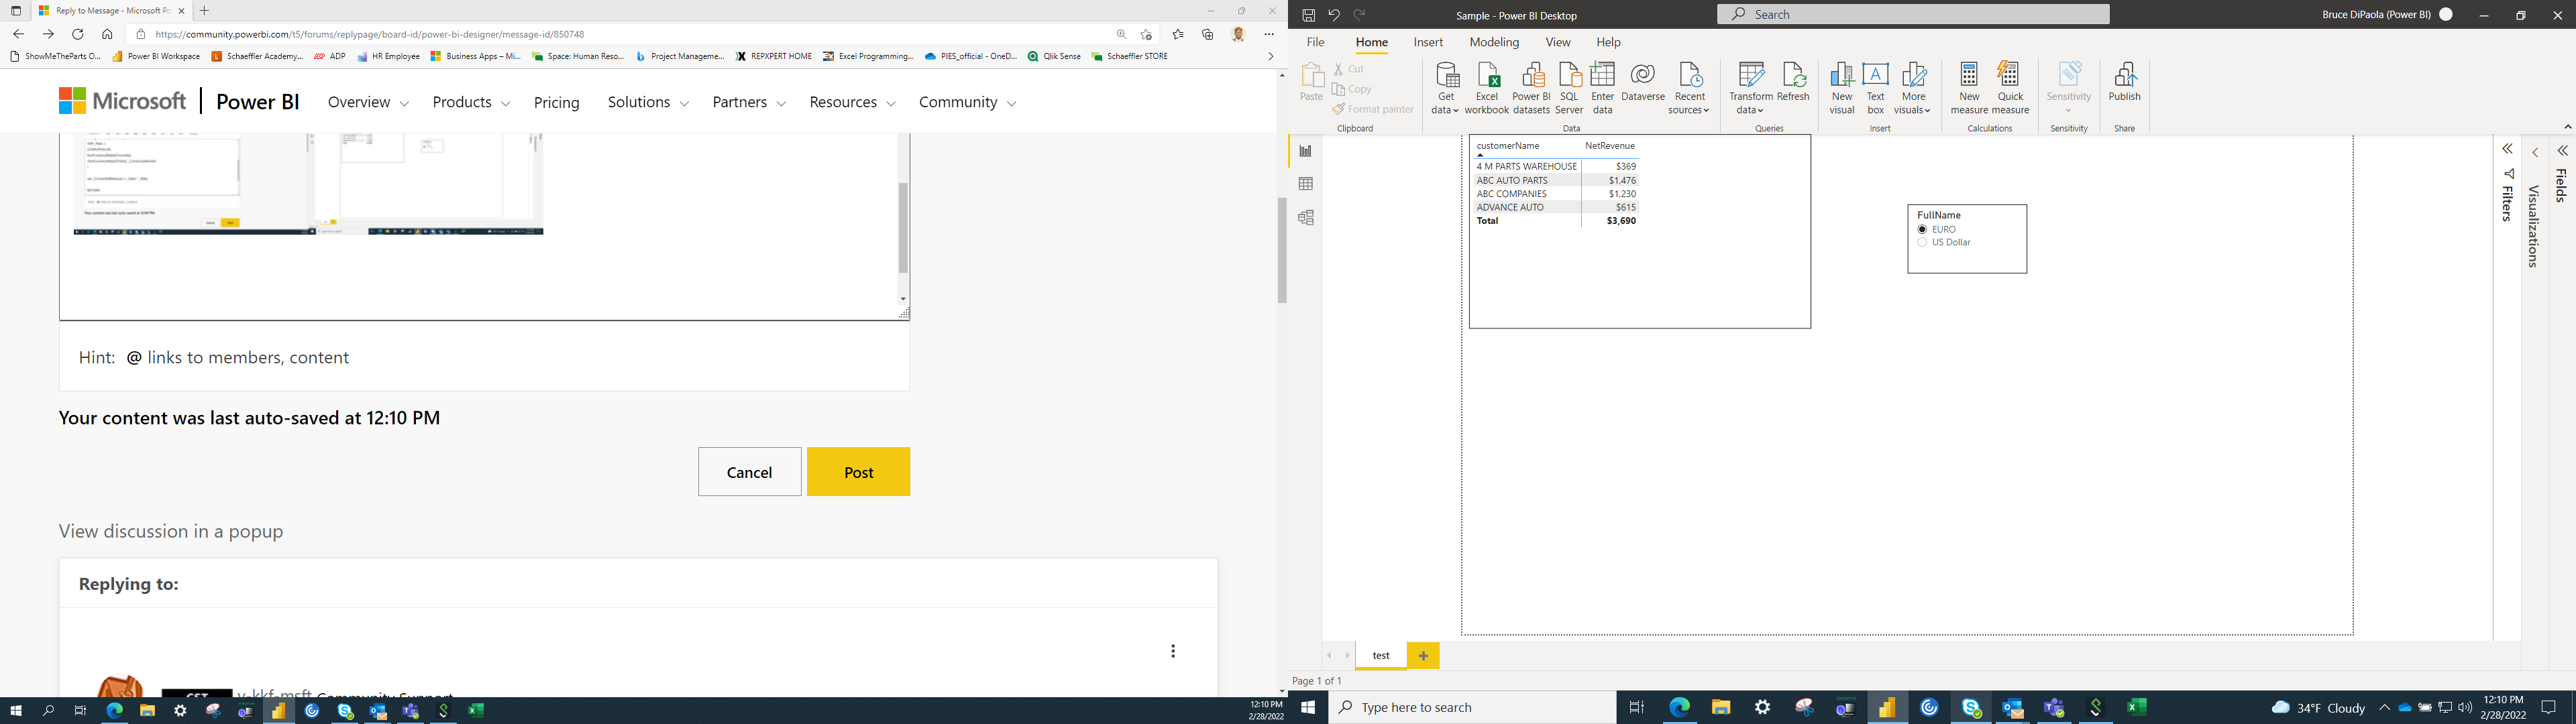Image resolution: width=2576 pixels, height=724 pixels.
Task: Open View discussion in a popup link
Action: click(171, 532)
